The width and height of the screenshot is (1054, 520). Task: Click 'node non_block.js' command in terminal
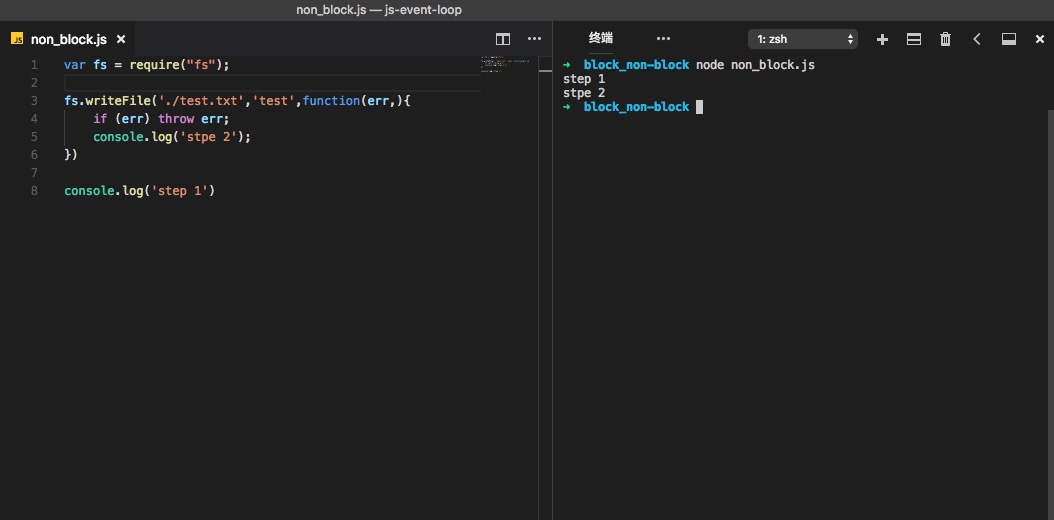tap(756, 65)
